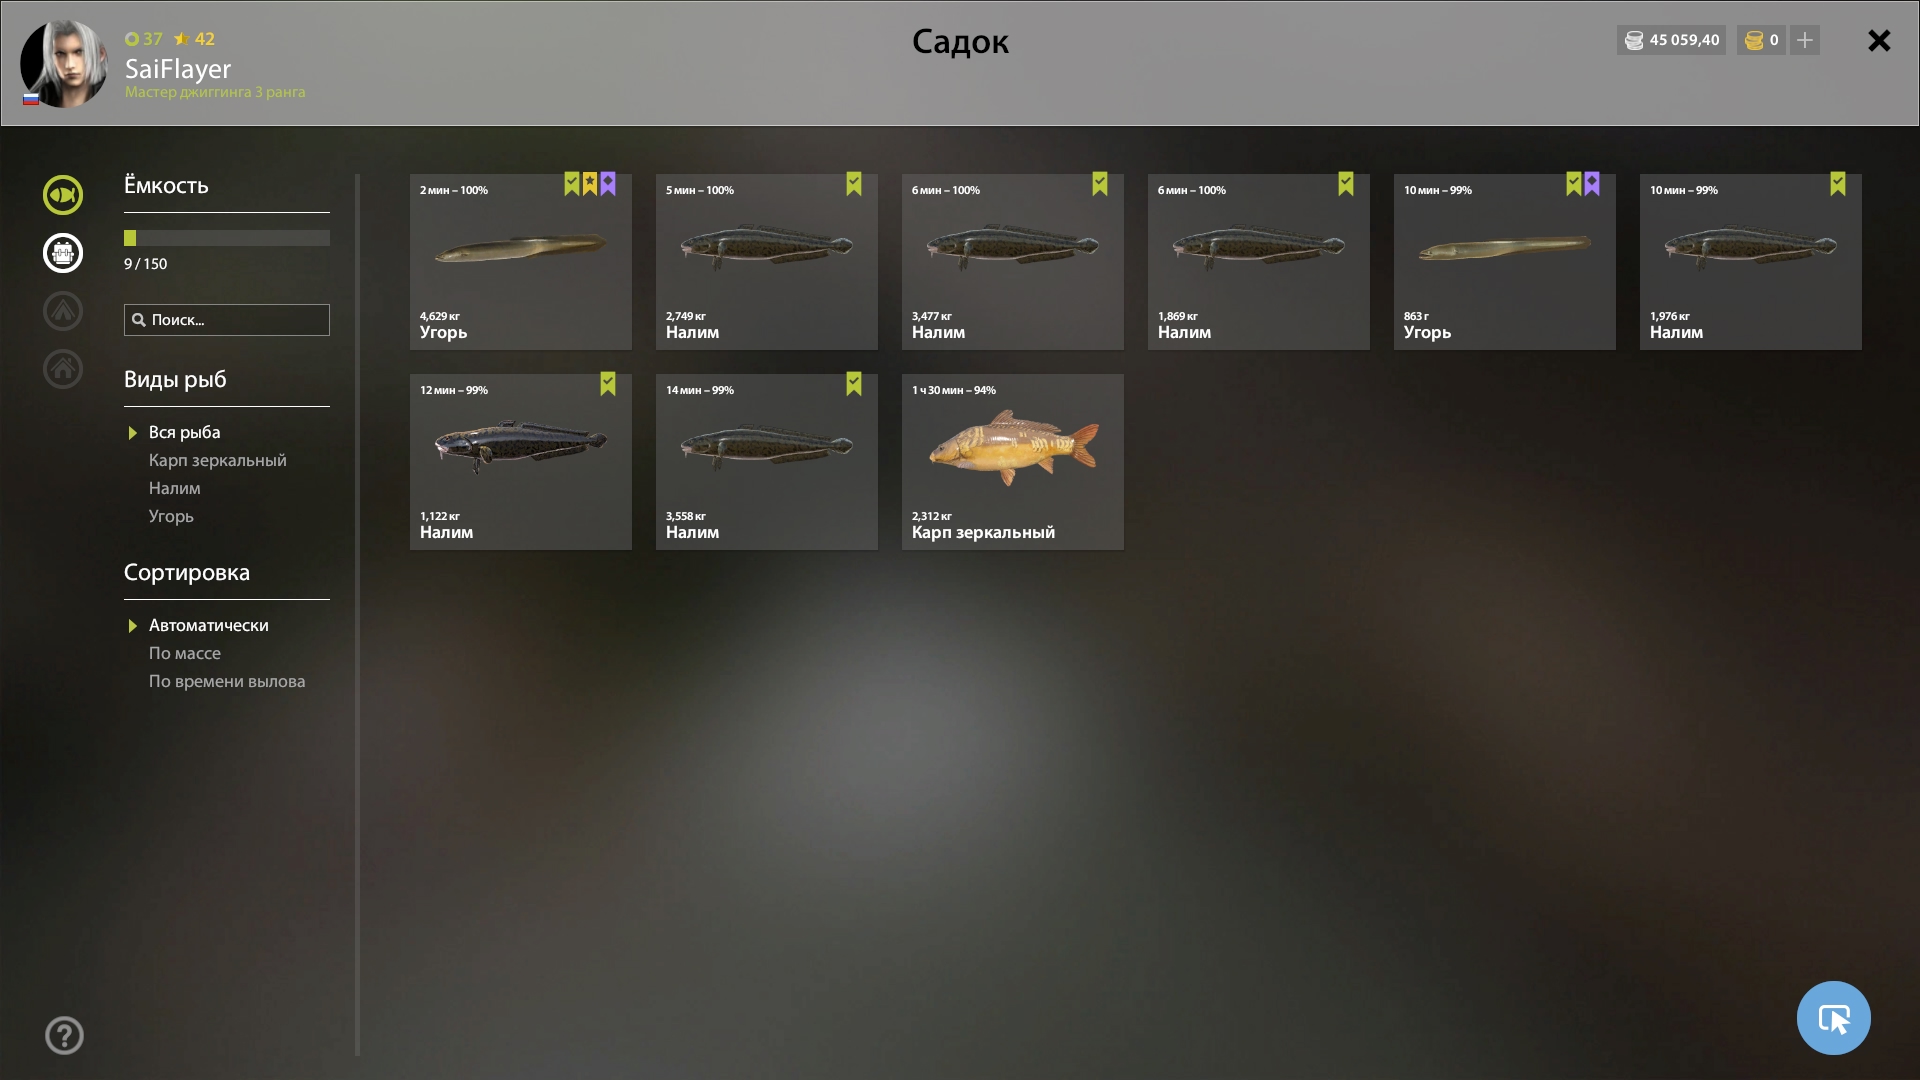Screen dimensions: 1920x1080
Task: Click the tent camp sidebar icon
Action: pyautogui.click(x=63, y=311)
